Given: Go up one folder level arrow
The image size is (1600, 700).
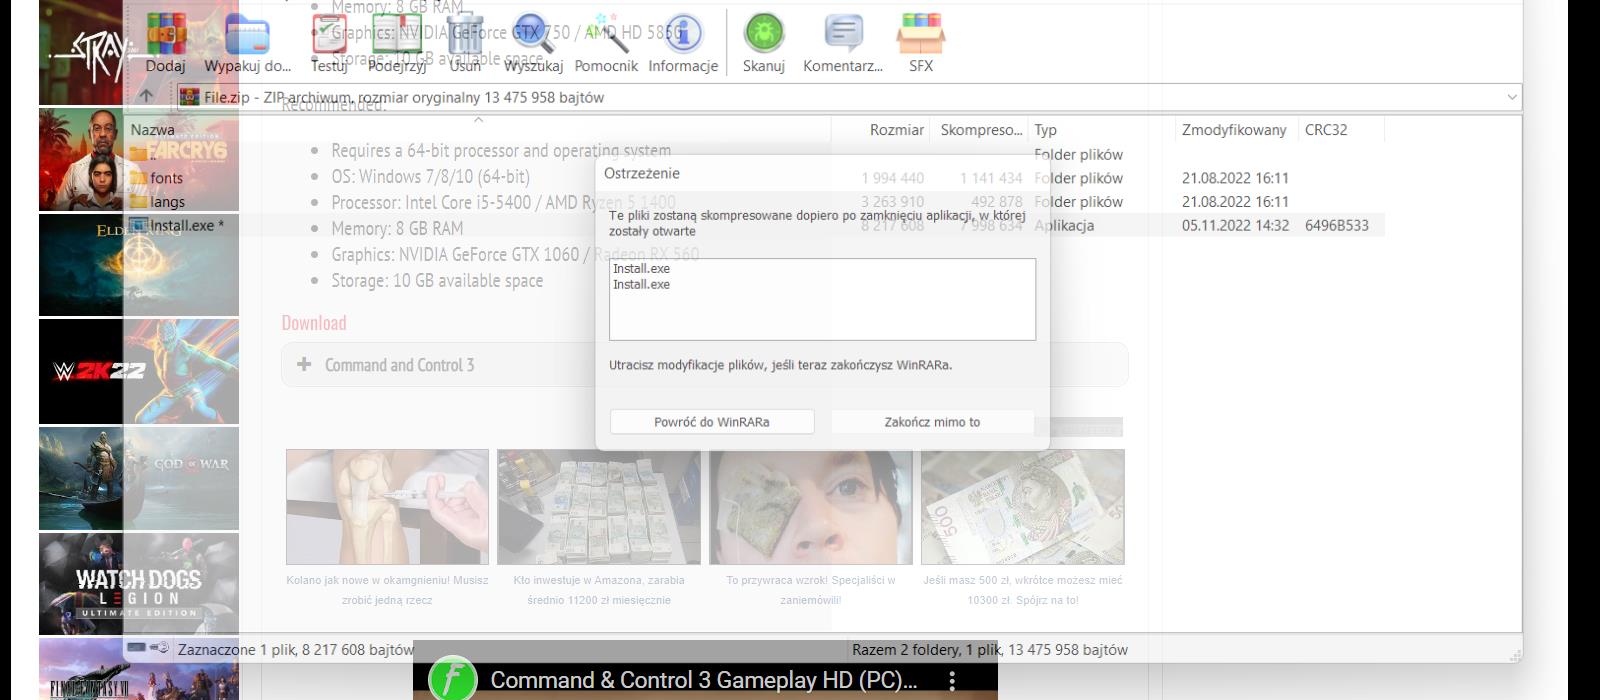Looking at the screenshot, I should click(x=146, y=97).
